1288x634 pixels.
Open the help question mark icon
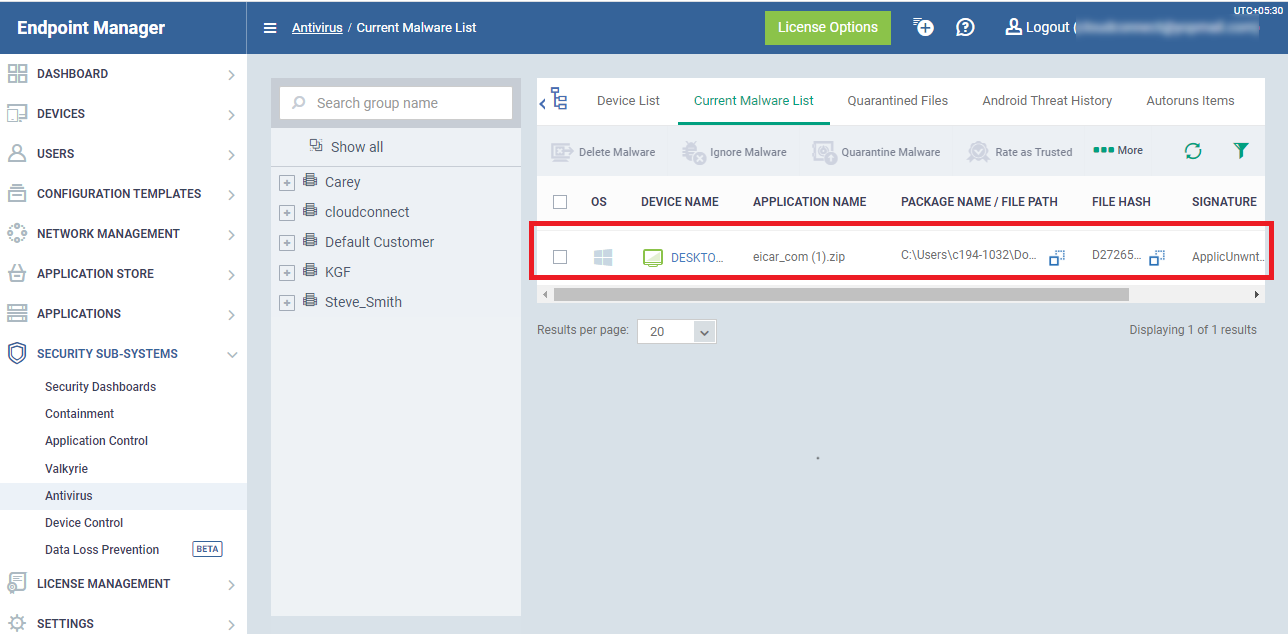coord(965,27)
